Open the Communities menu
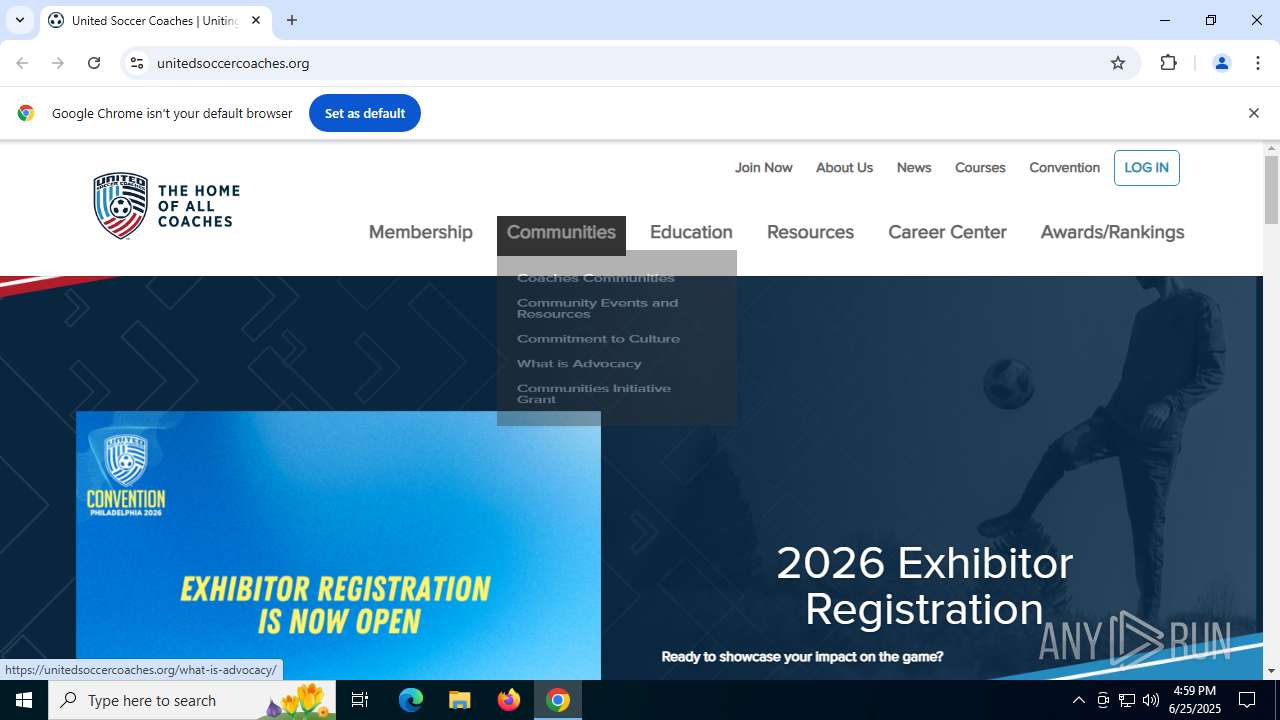Screen dimensions: 1280x720 point(561,233)
